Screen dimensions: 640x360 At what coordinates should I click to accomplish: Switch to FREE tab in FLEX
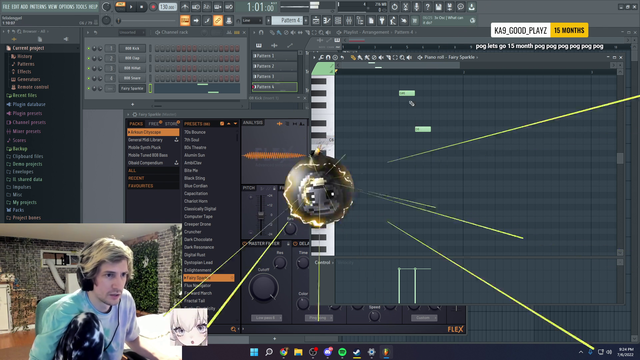[x=154, y=124]
